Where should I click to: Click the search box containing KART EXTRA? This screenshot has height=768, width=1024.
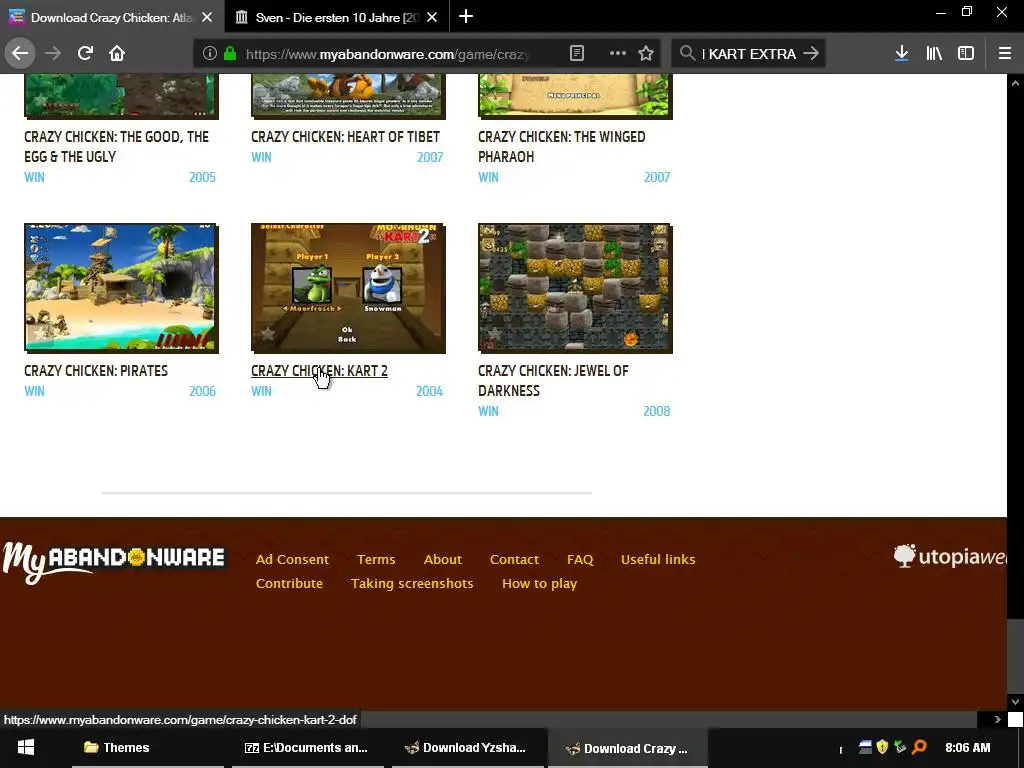coord(749,54)
